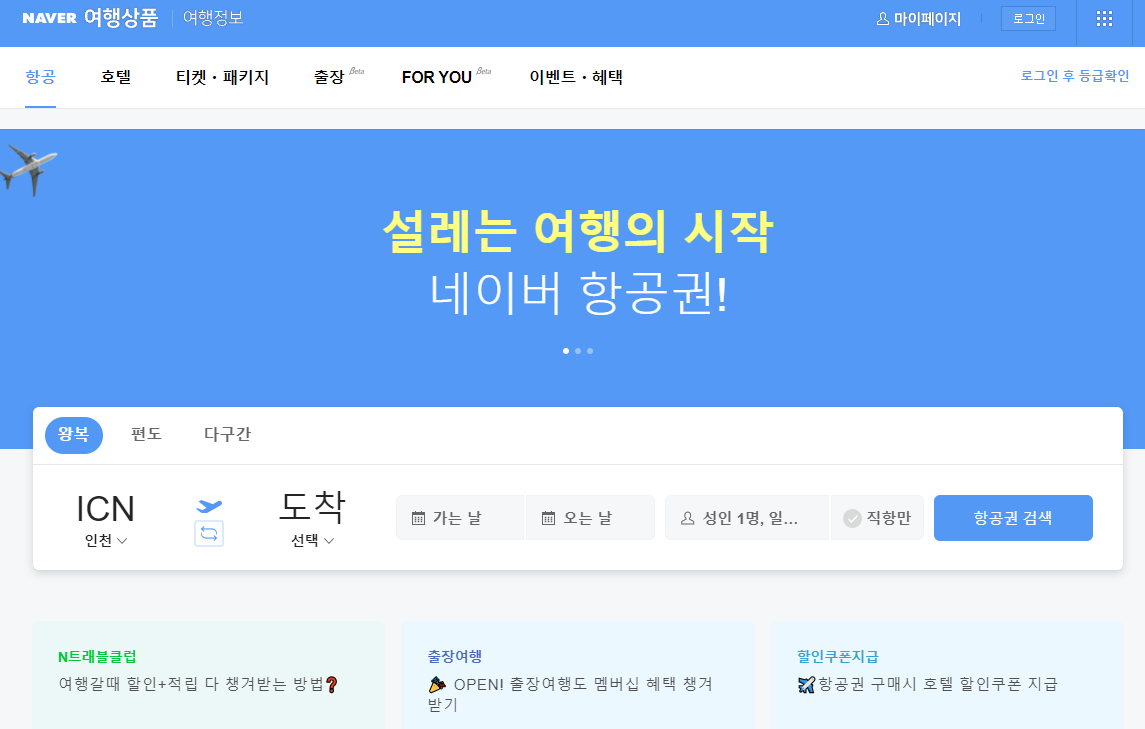Click the return date calendar icon

click(548, 519)
